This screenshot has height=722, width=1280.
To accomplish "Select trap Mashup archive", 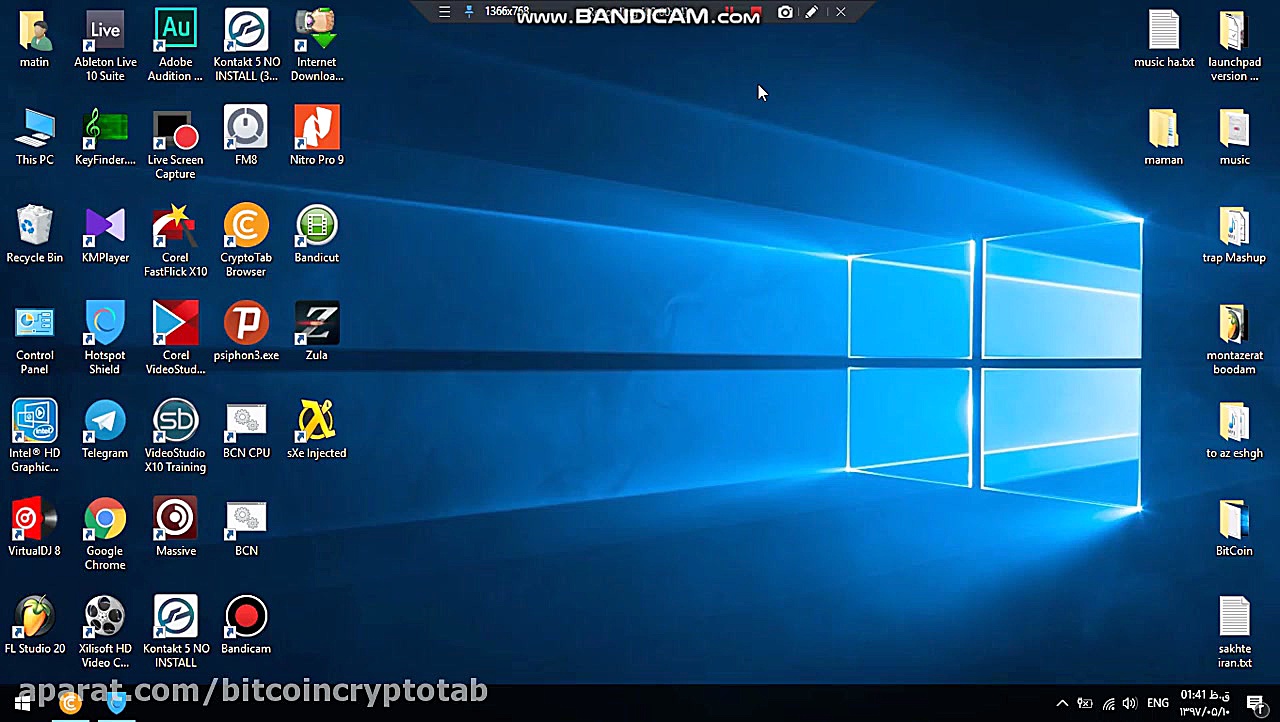I will coord(1234,226).
